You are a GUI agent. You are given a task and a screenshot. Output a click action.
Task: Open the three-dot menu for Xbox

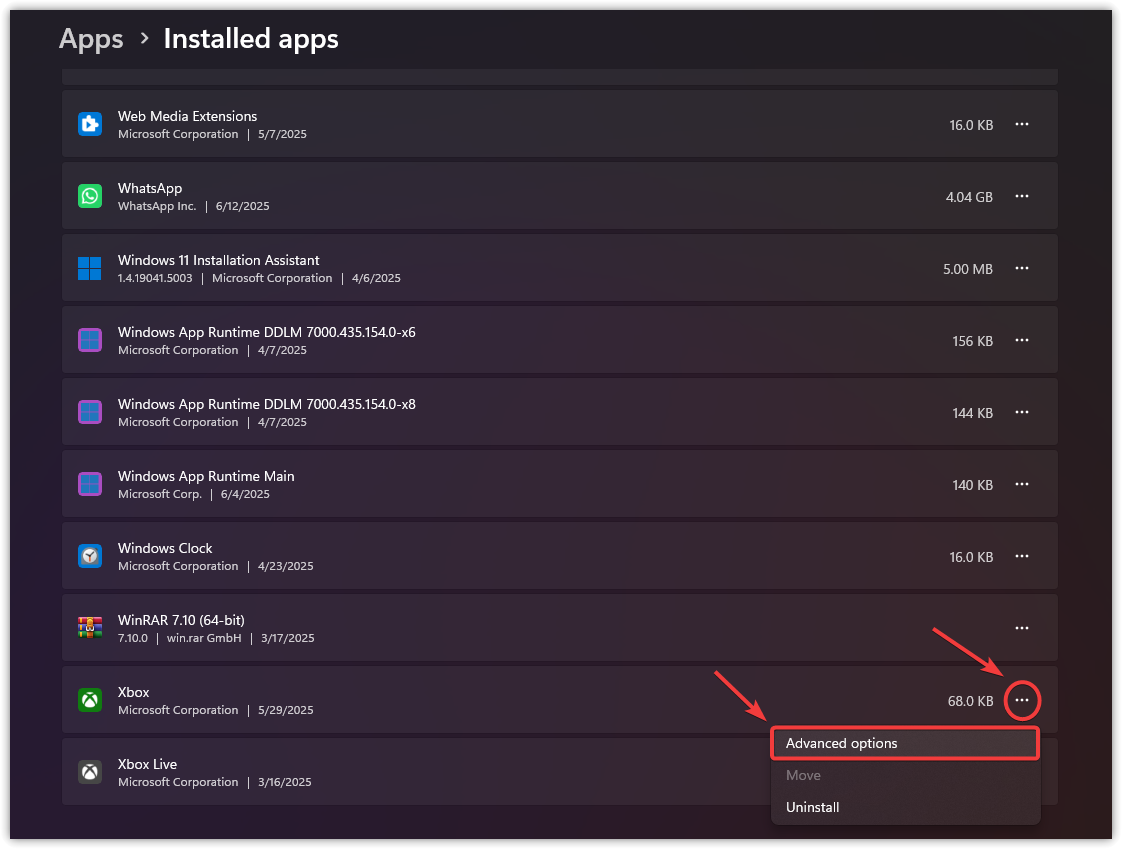pos(1021,700)
